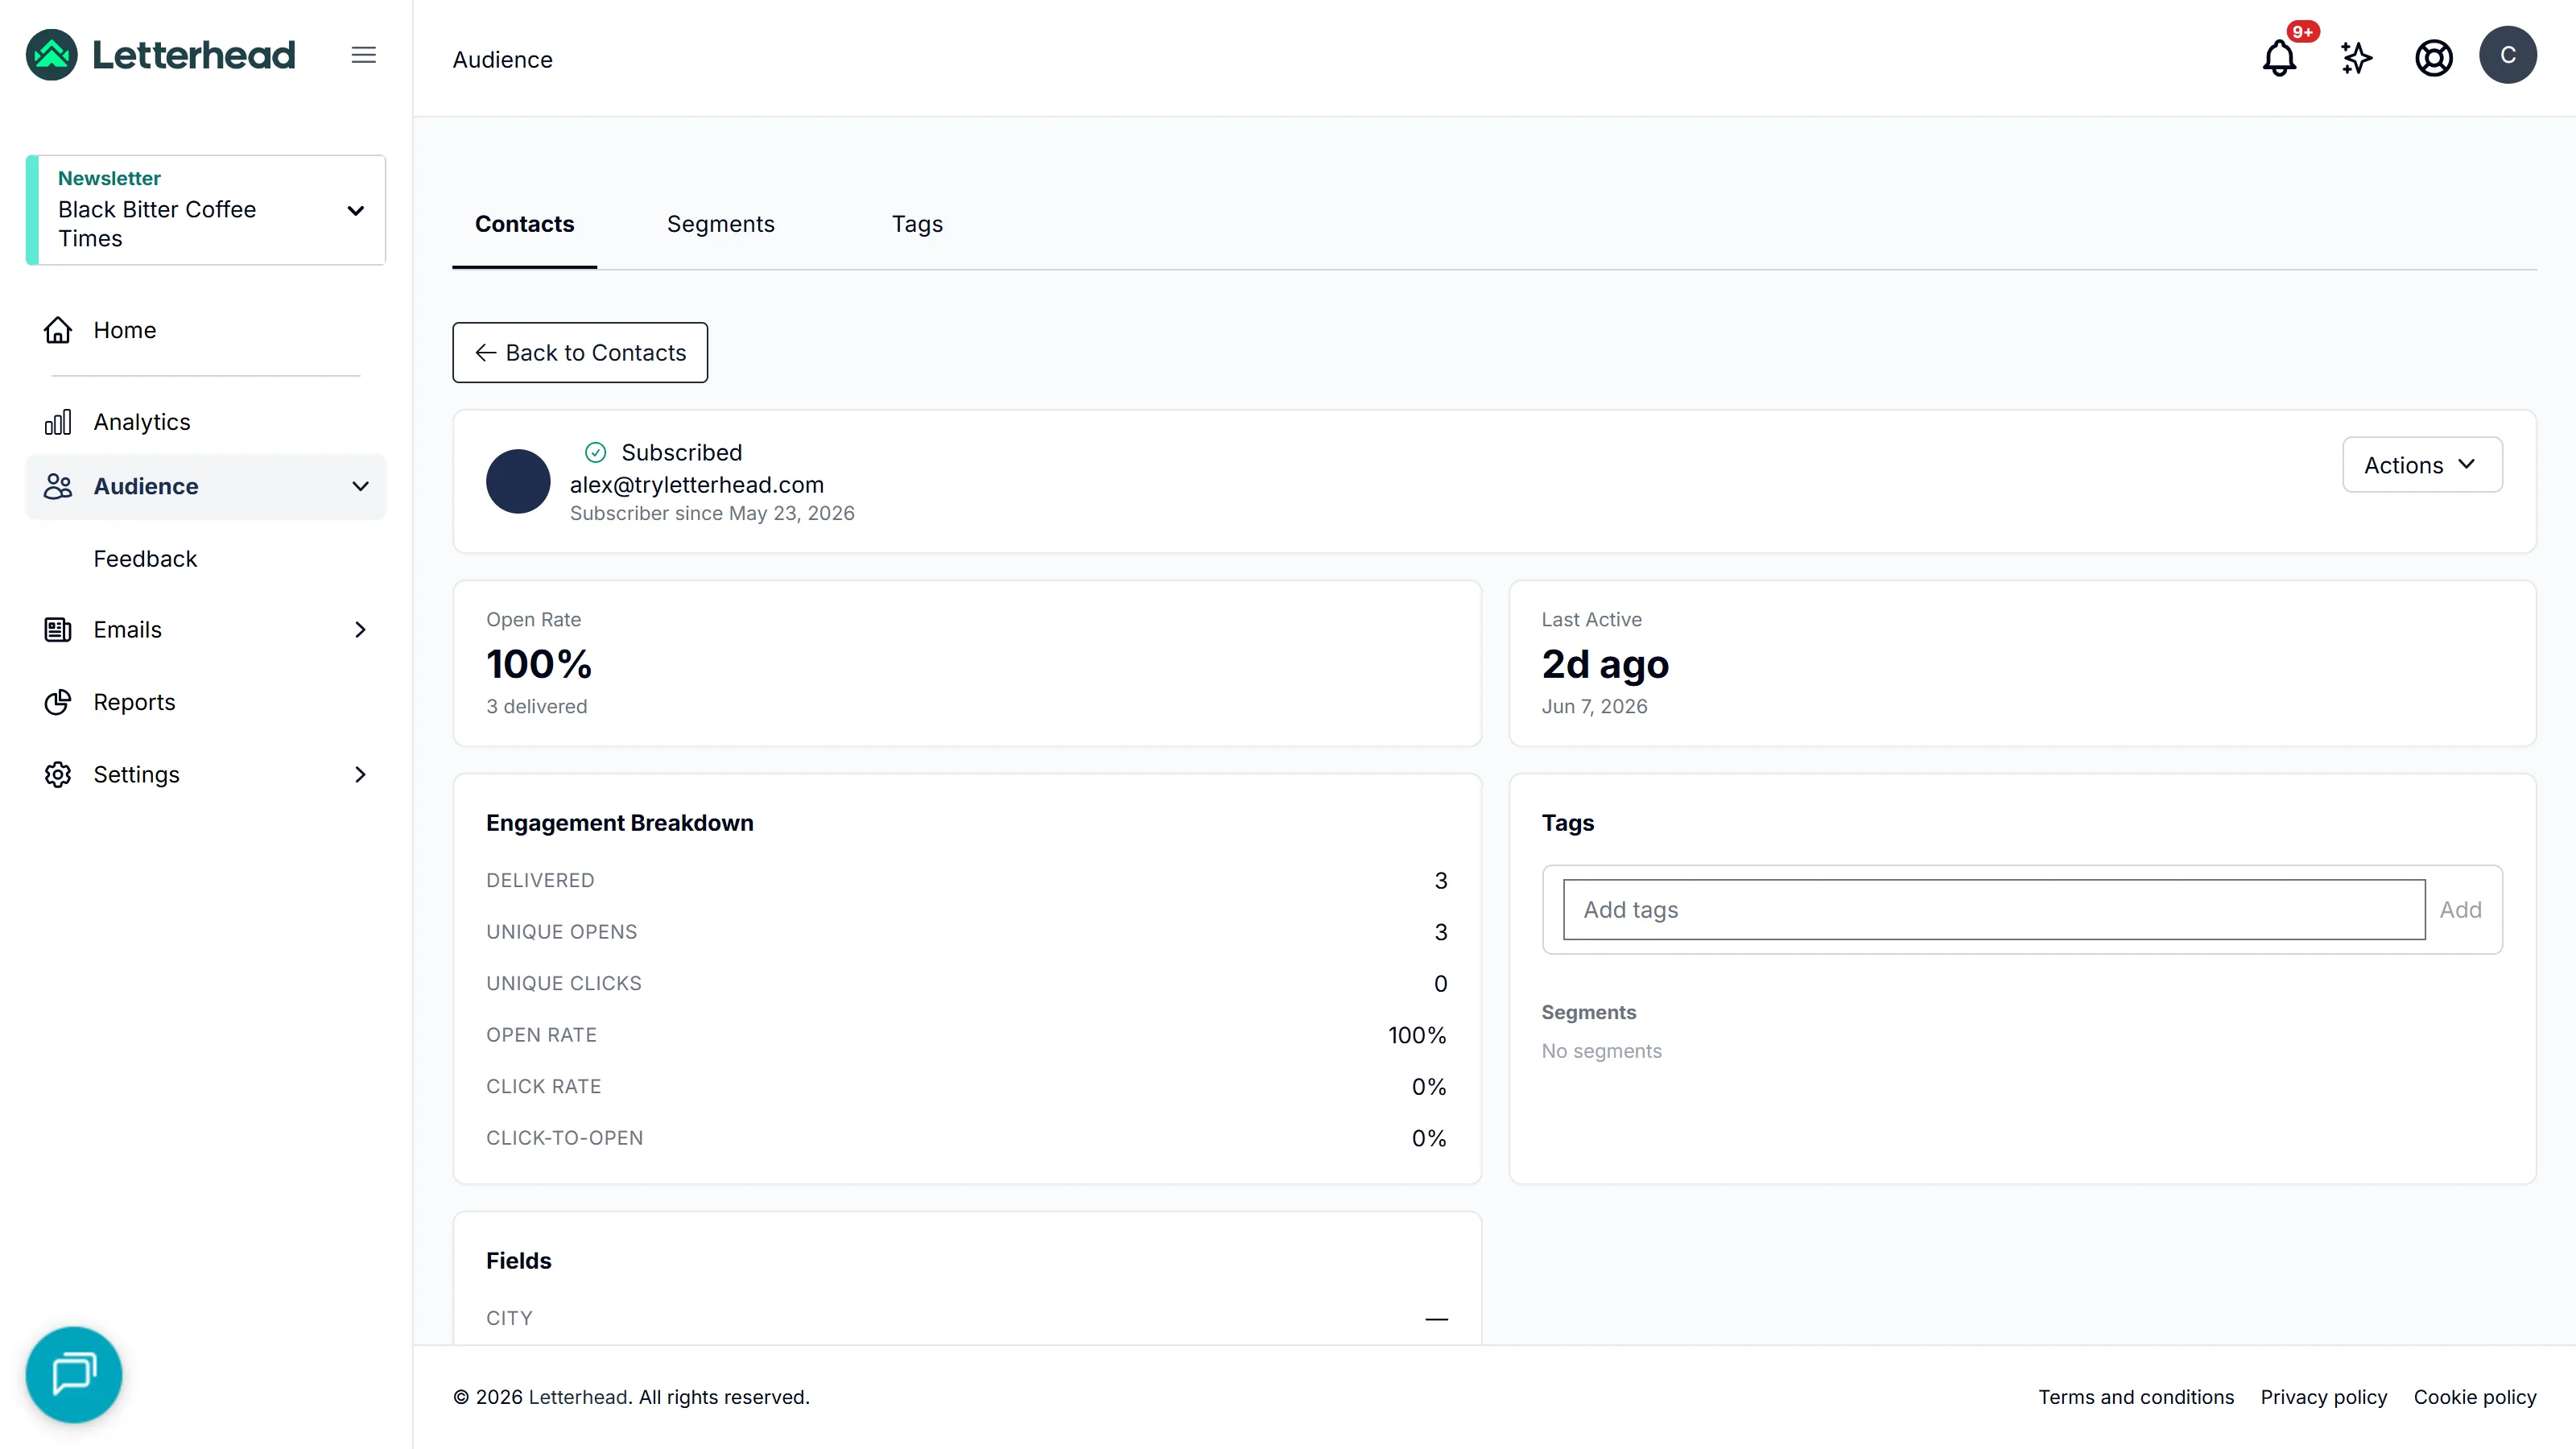Click the Reports pie chart icon
This screenshot has width=2576, height=1449.
(58, 702)
